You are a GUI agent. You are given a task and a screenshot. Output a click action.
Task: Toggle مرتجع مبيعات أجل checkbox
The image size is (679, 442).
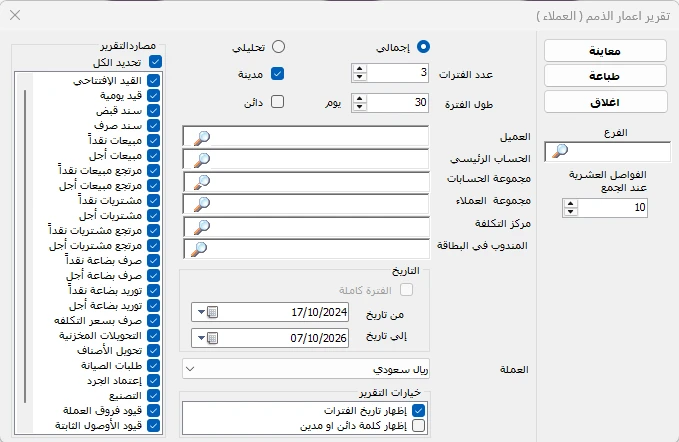point(153,185)
